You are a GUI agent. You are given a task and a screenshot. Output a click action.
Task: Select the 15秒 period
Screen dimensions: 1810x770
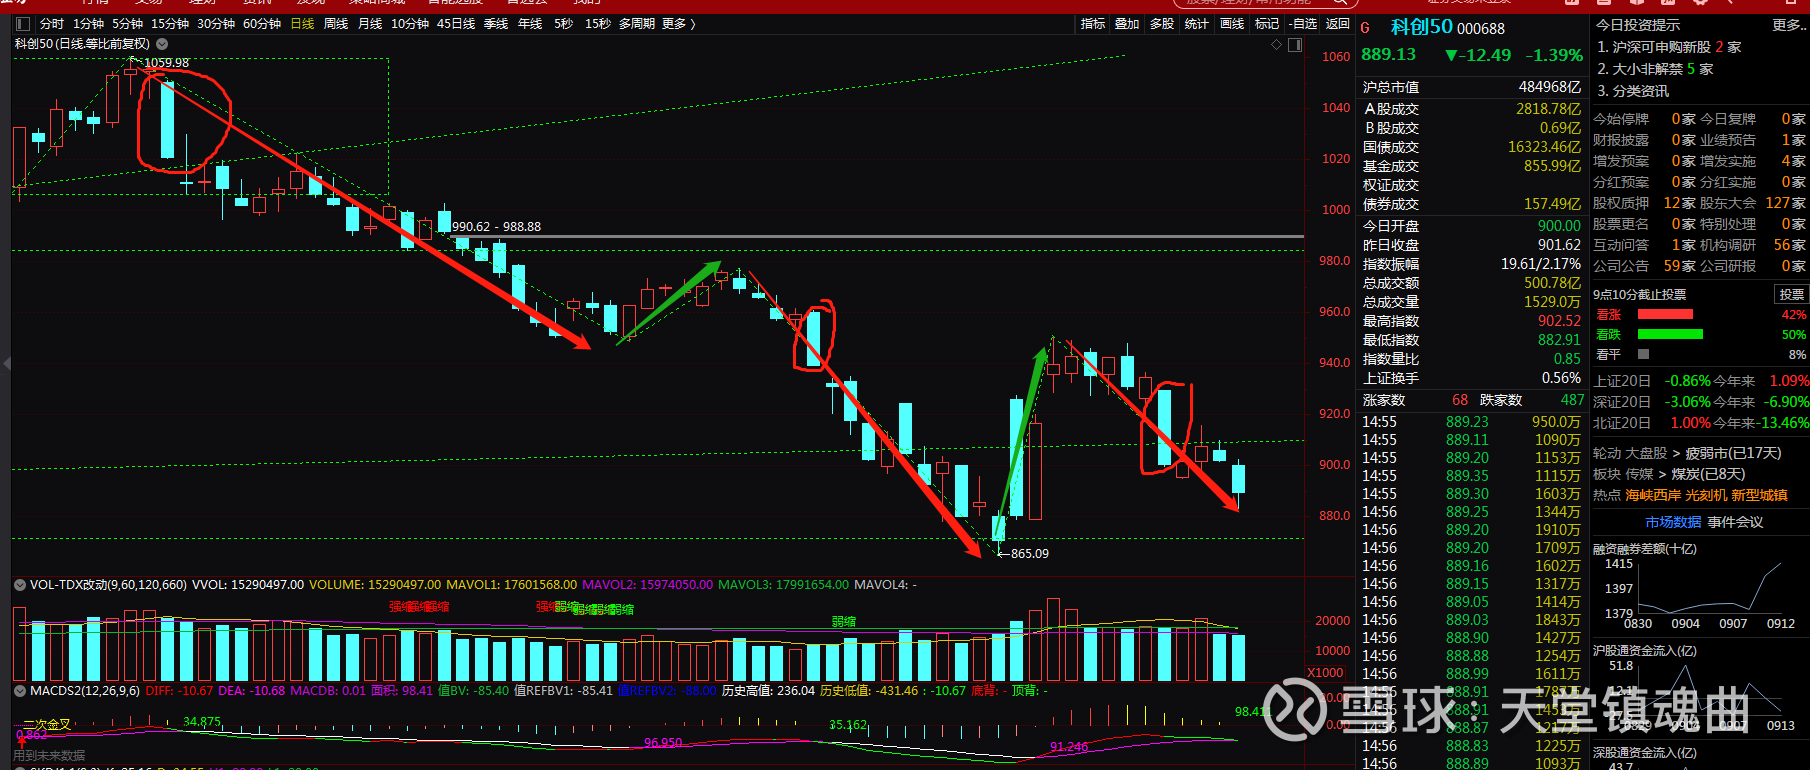pyautogui.click(x=597, y=23)
